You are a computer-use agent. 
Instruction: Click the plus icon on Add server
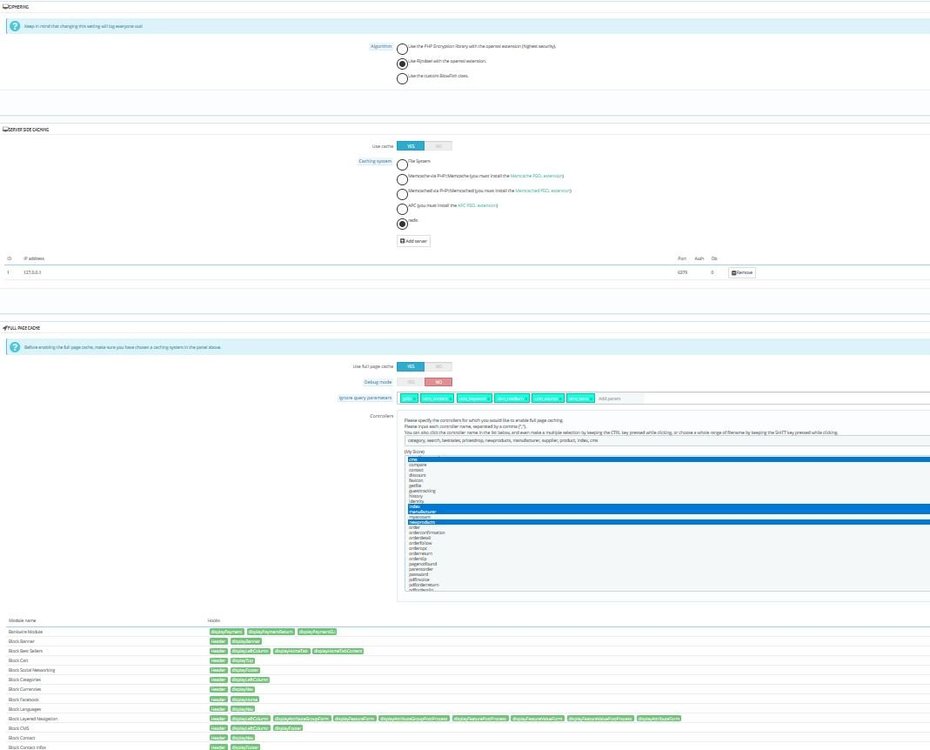coord(403,241)
